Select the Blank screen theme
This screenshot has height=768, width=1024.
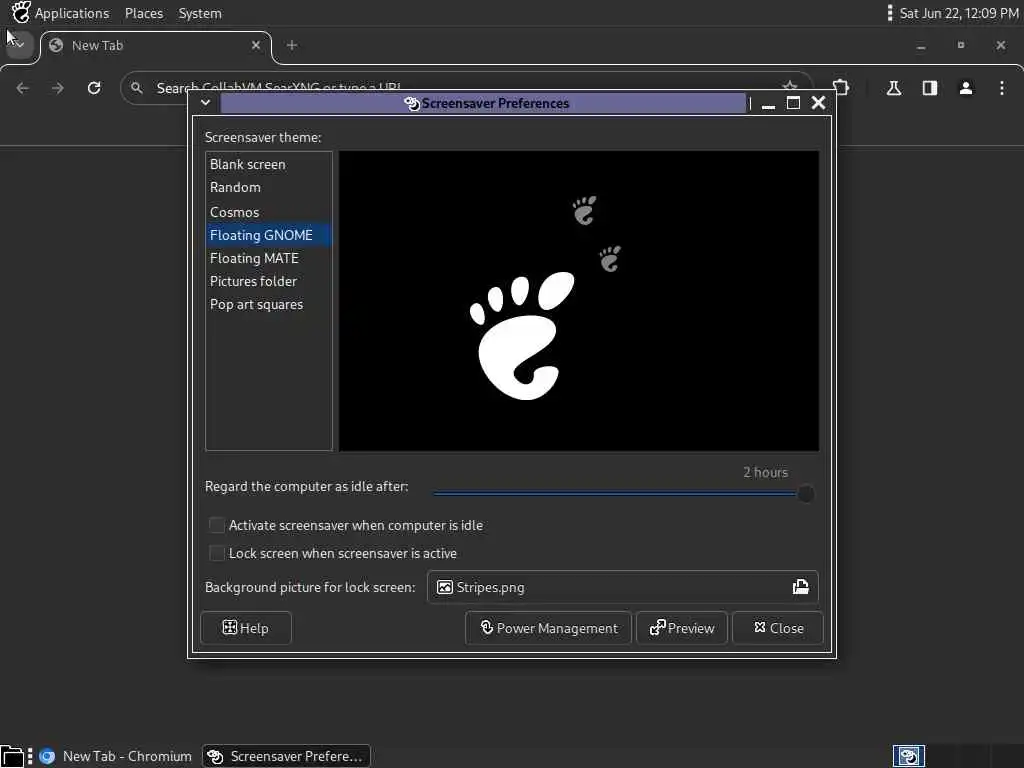point(268,165)
